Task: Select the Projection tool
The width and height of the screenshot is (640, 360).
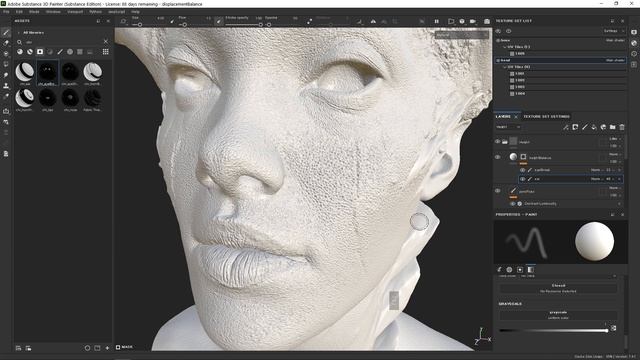Action: [x=6, y=53]
